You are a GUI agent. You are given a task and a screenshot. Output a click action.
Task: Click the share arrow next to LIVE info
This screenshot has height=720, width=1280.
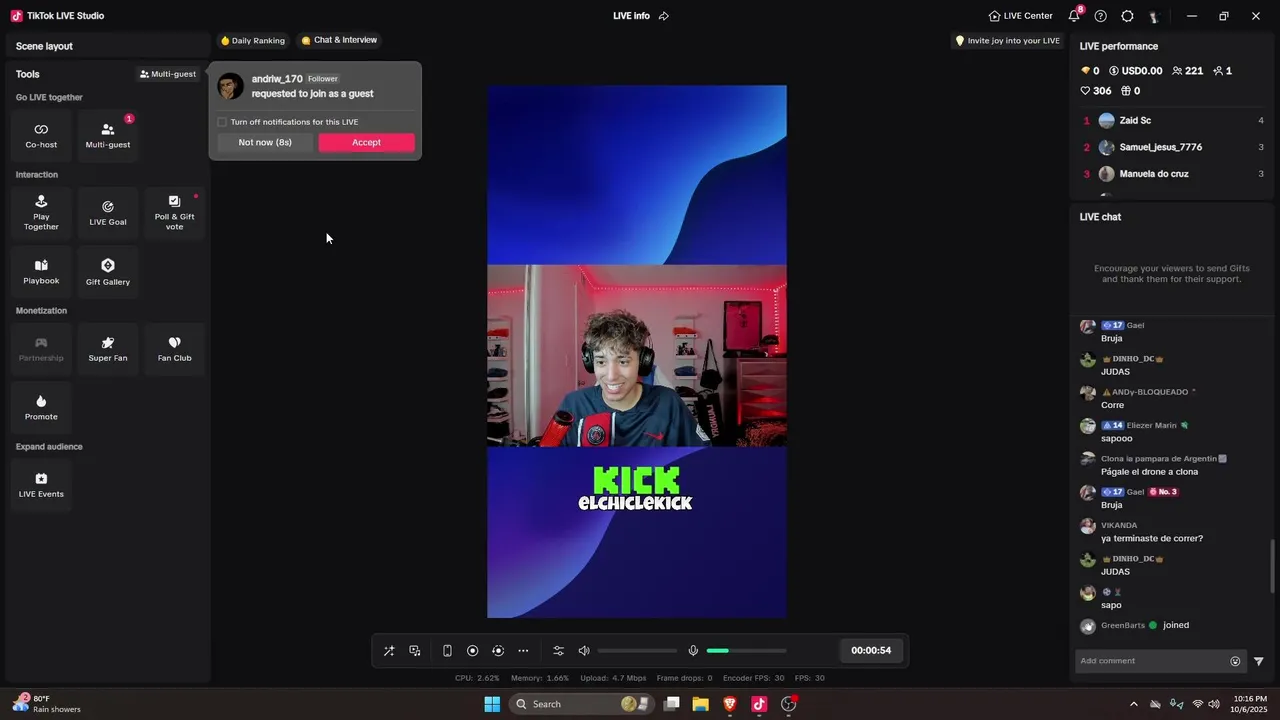664,16
